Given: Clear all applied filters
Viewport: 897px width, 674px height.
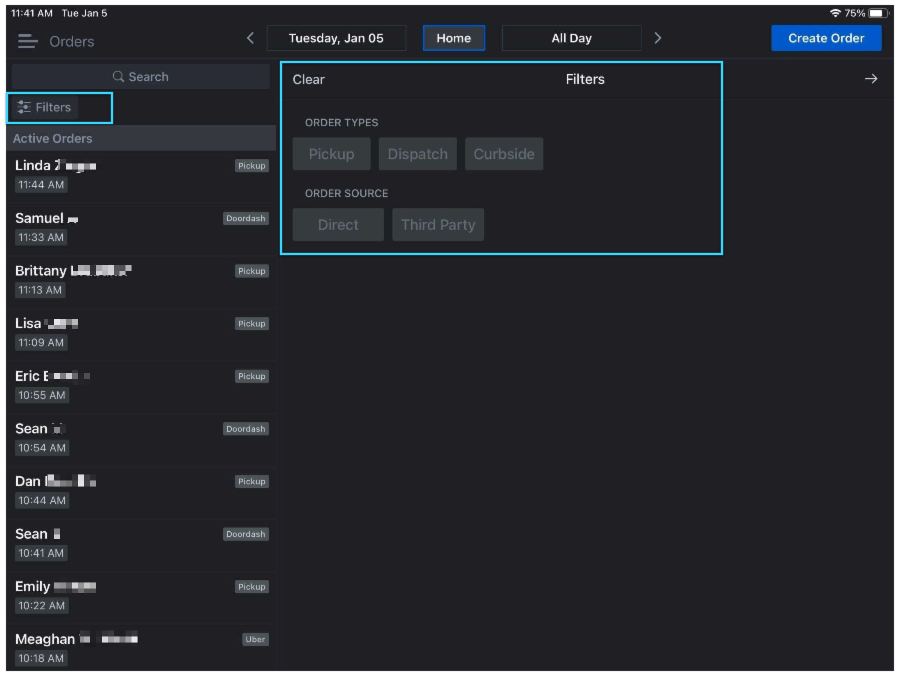Looking at the screenshot, I should coord(308,80).
